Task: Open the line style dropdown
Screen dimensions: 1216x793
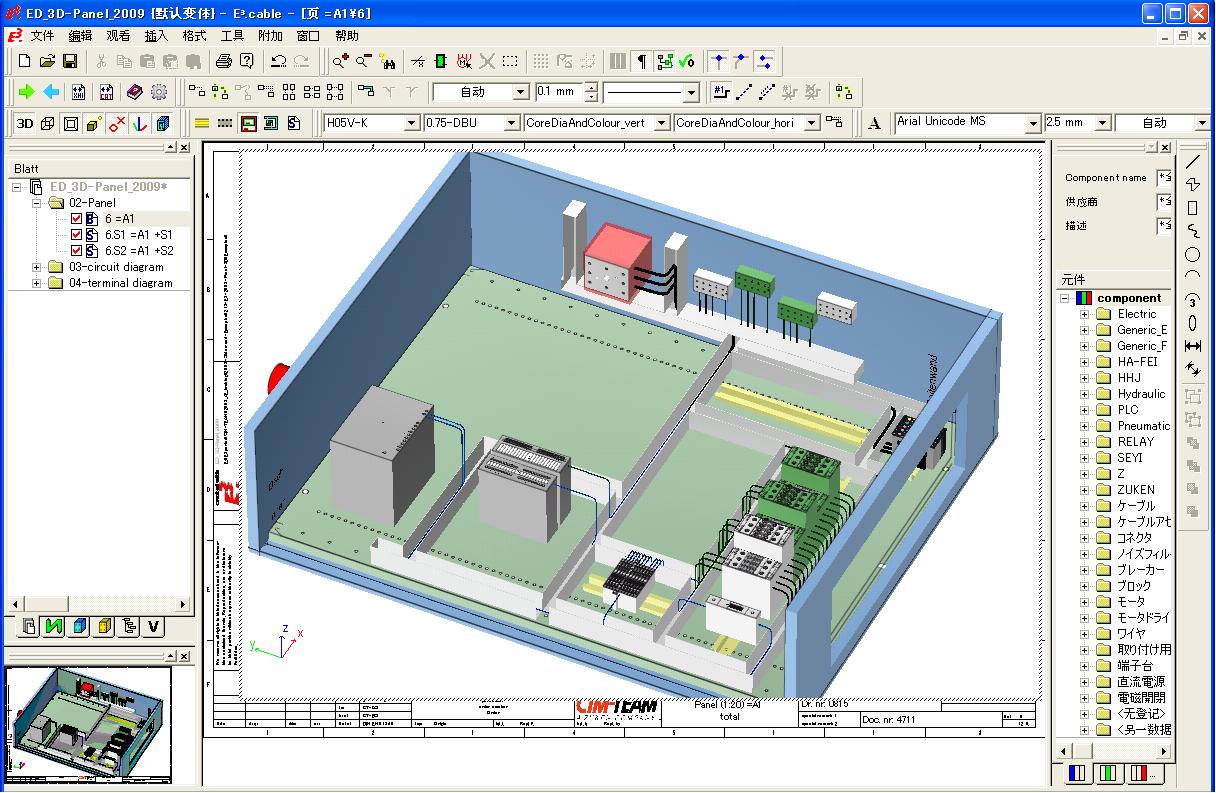Action: pyautogui.click(x=691, y=92)
